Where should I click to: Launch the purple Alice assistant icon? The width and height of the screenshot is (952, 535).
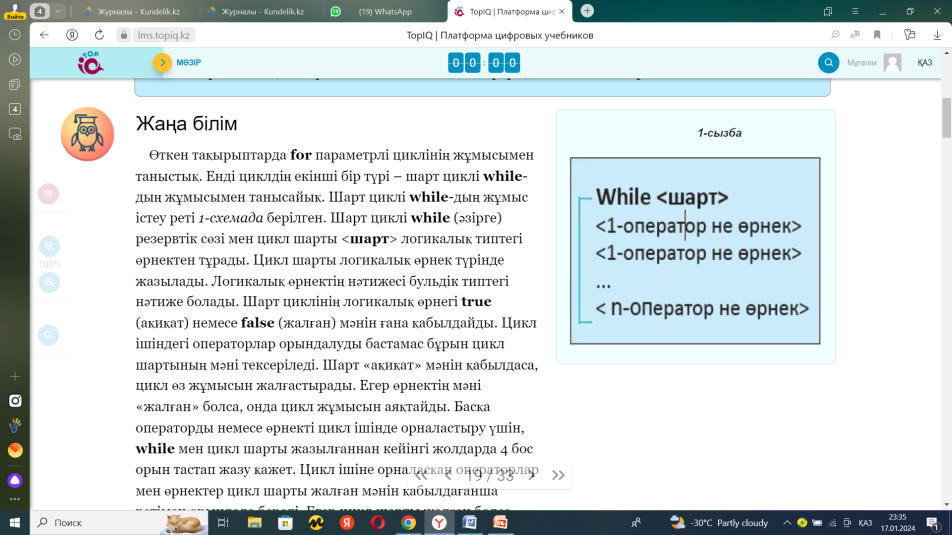click(x=15, y=480)
